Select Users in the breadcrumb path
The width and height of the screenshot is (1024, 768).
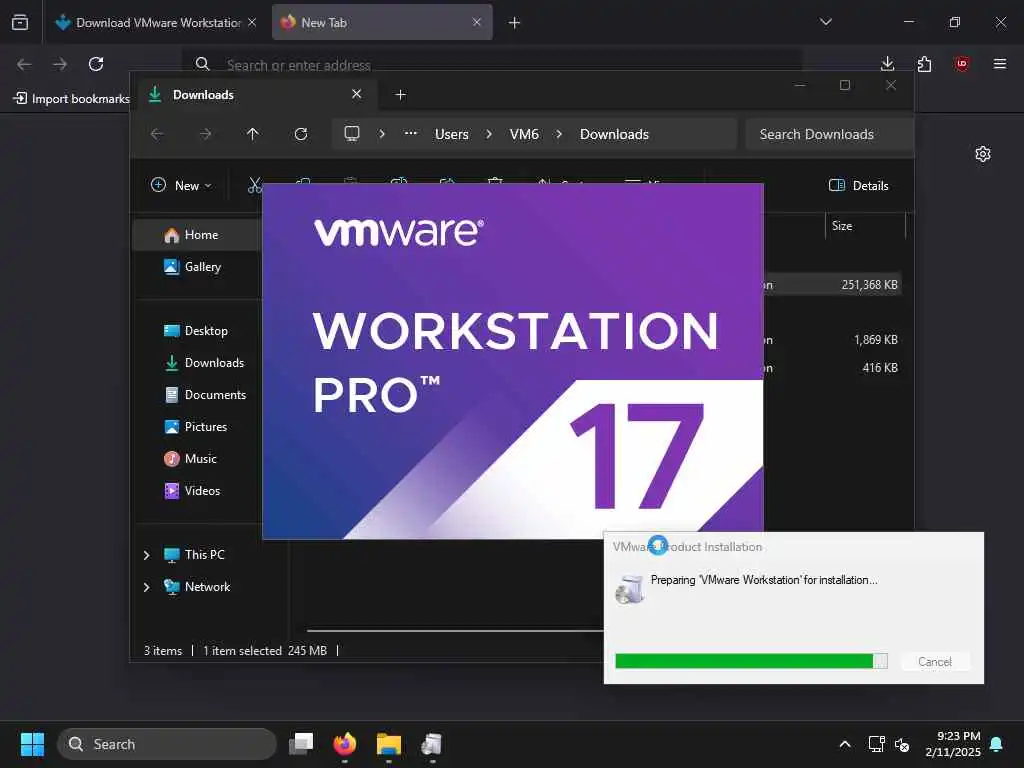click(x=452, y=134)
